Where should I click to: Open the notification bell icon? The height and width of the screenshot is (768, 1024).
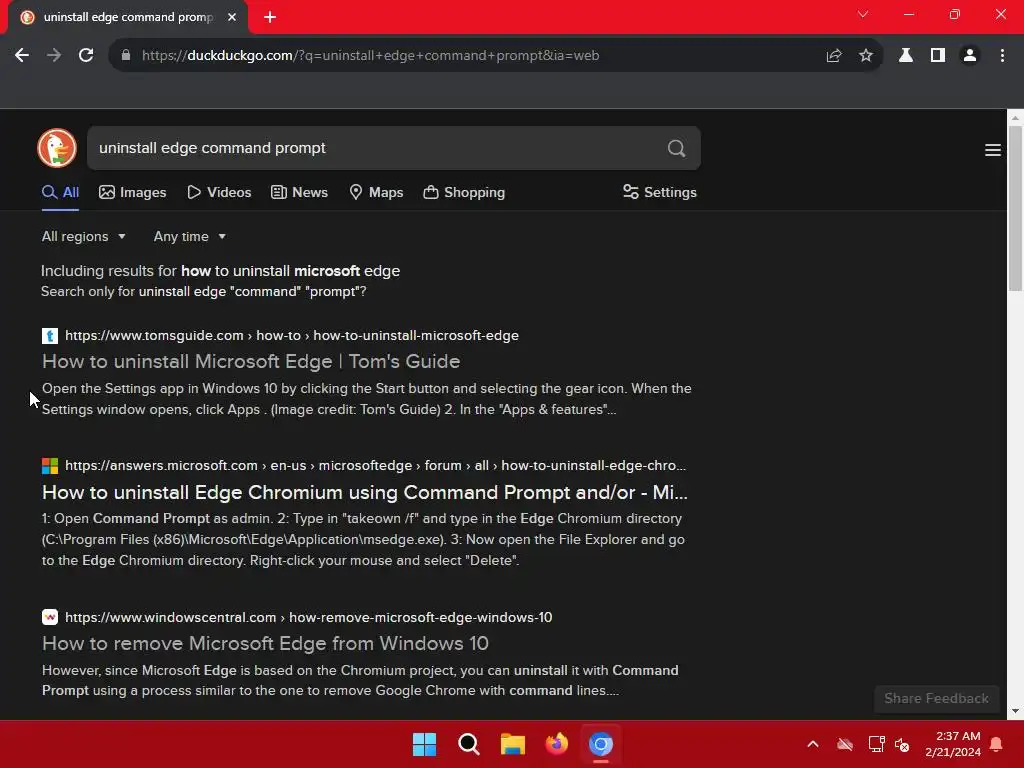(x=997, y=744)
